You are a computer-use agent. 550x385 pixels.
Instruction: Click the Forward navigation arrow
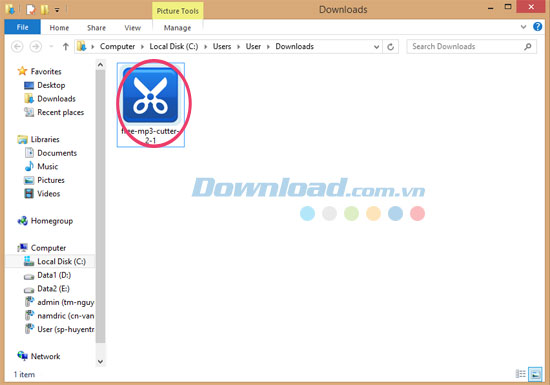[x=35, y=46]
